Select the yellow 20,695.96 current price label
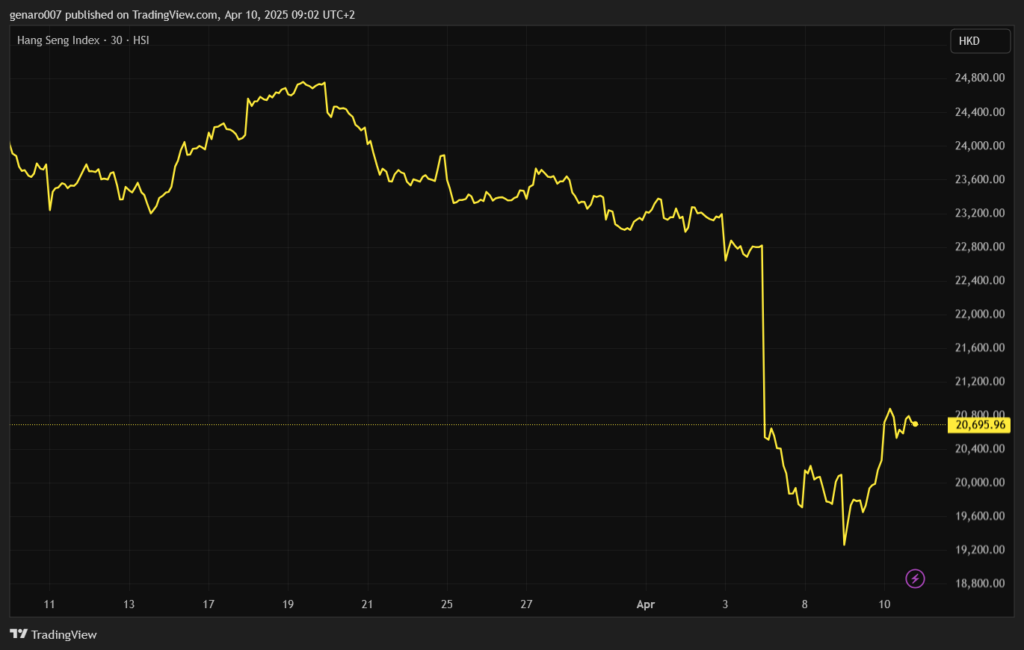 [981, 425]
